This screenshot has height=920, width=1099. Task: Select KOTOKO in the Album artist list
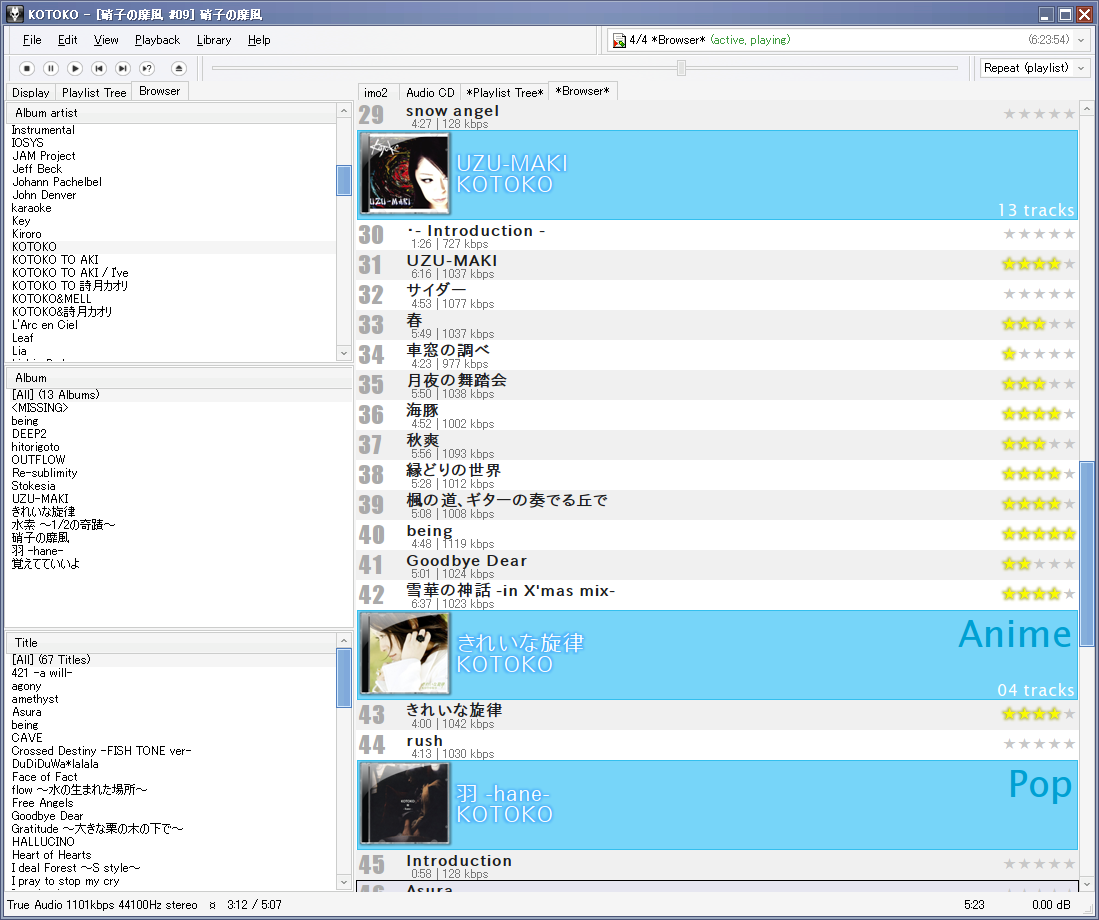point(35,247)
